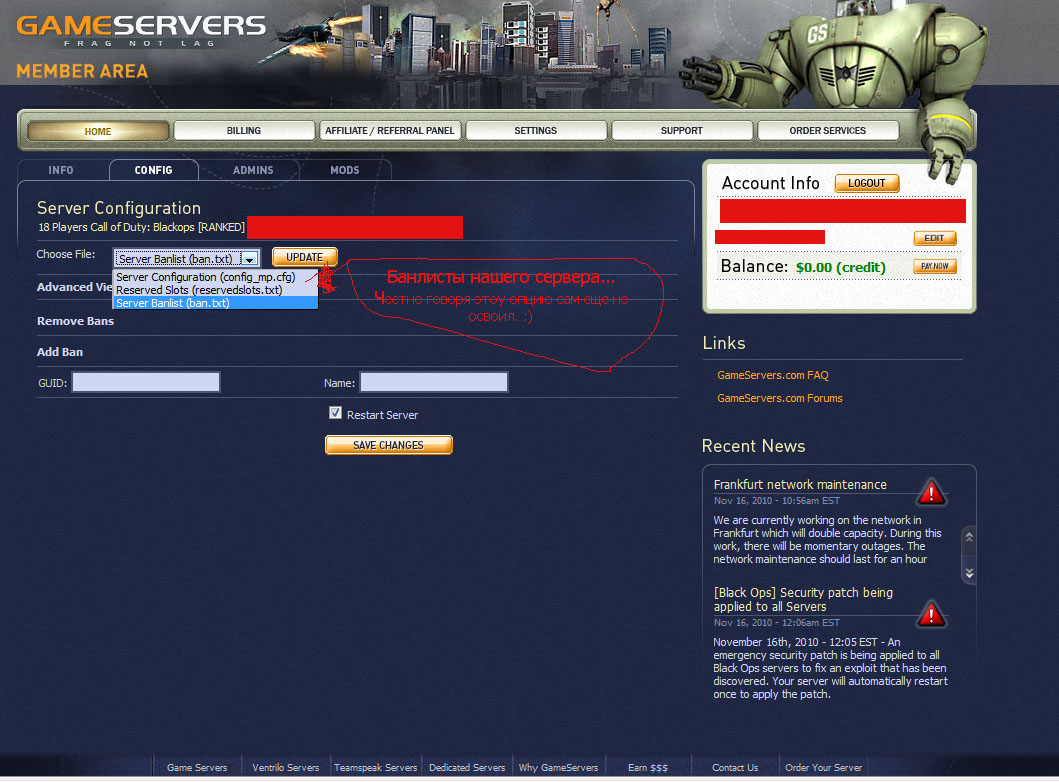The height and width of the screenshot is (782, 1059).
Task: Focus the GUID input field
Action: click(146, 382)
